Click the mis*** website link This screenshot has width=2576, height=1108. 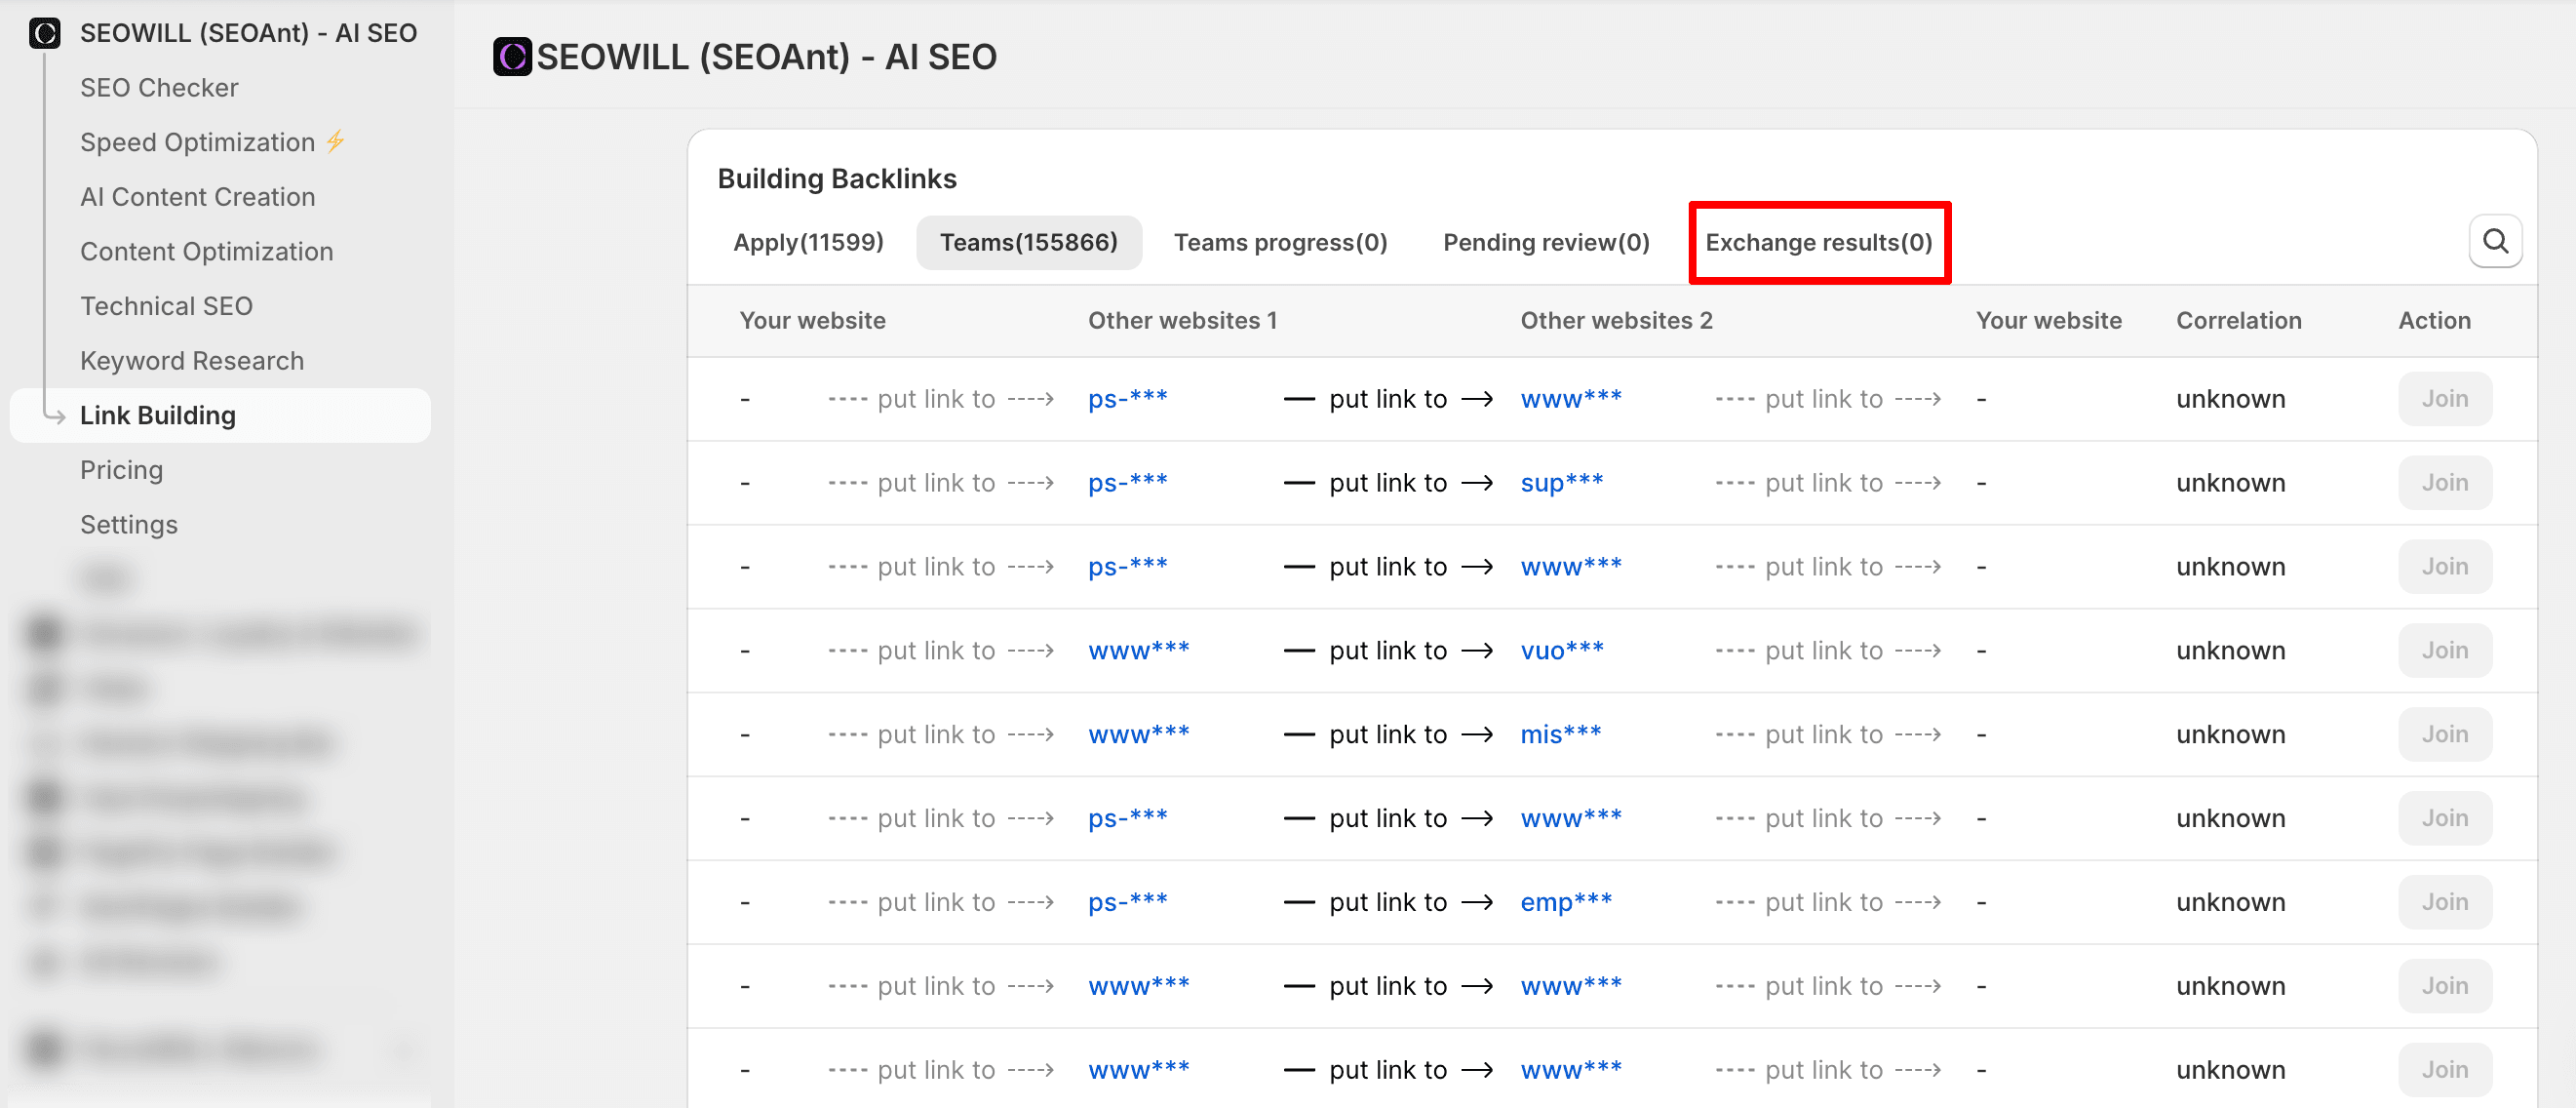pos(1559,735)
